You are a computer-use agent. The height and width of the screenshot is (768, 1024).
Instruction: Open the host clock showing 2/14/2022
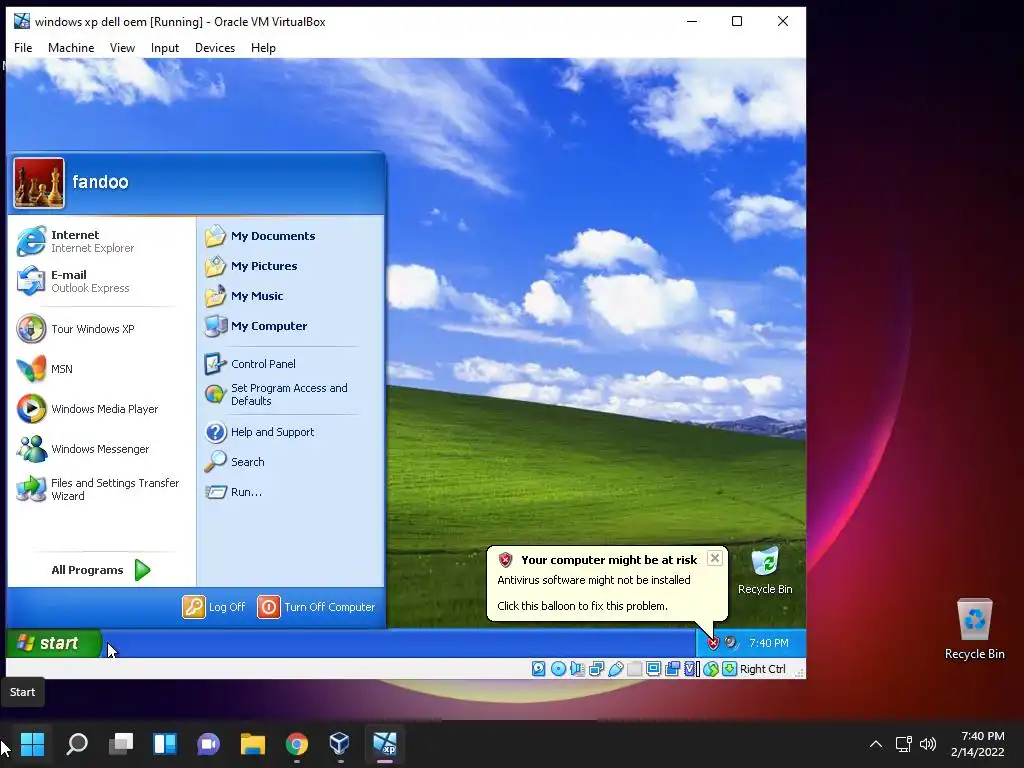pyautogui.click(x=978, y=744)
